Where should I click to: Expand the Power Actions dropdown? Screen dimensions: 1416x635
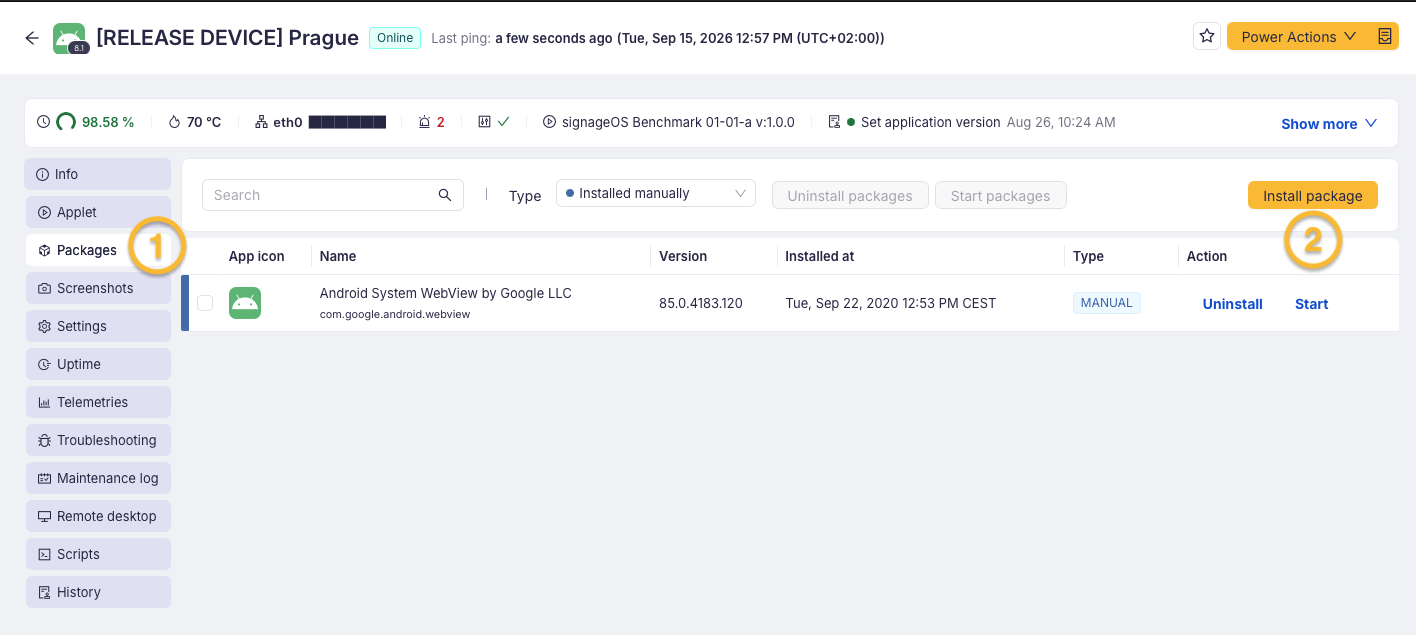click(1299, 36)
